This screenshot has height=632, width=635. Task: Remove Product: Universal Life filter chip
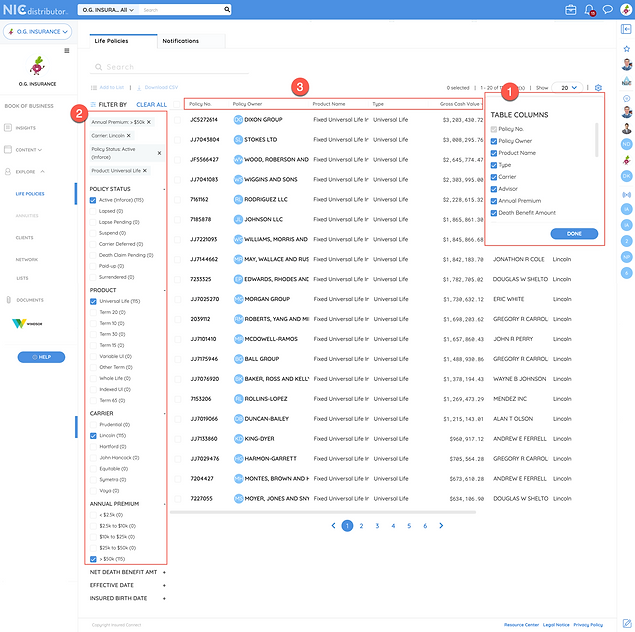[145, 170]
